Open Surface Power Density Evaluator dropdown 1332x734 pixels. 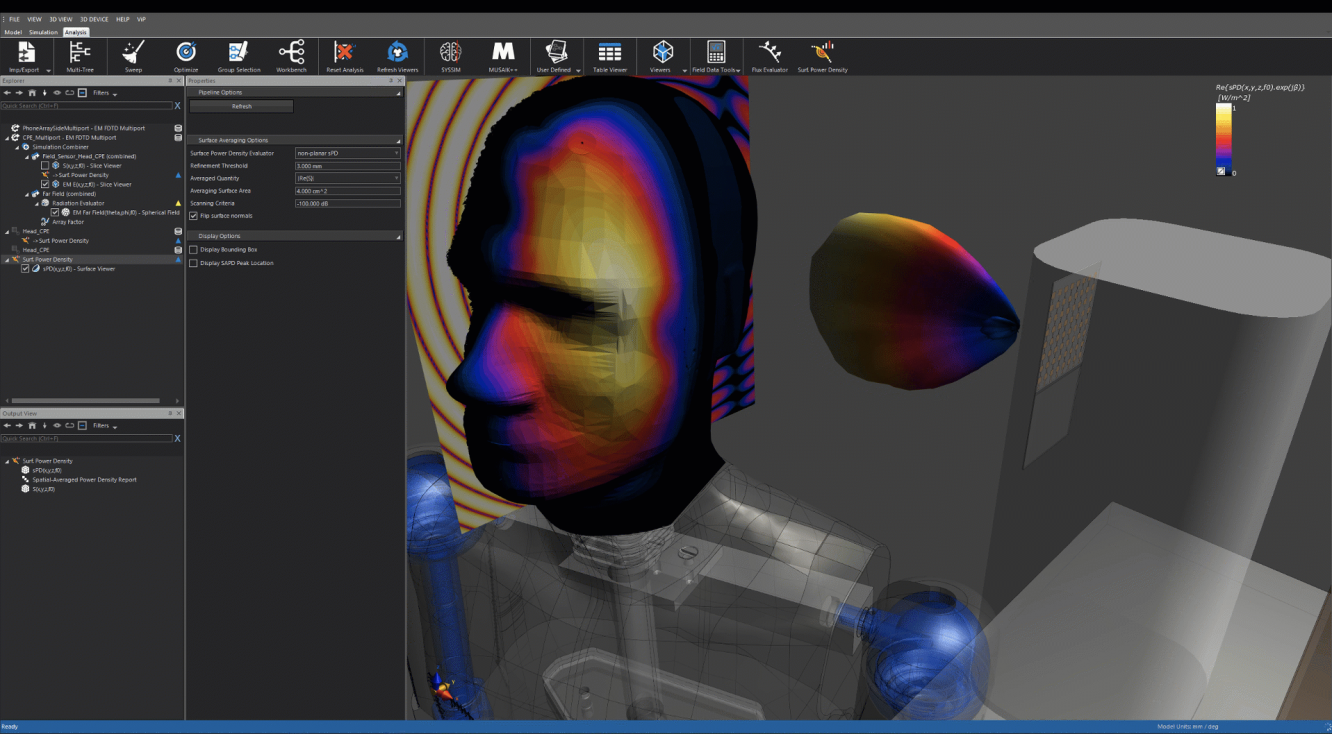(x=347, y=153)
